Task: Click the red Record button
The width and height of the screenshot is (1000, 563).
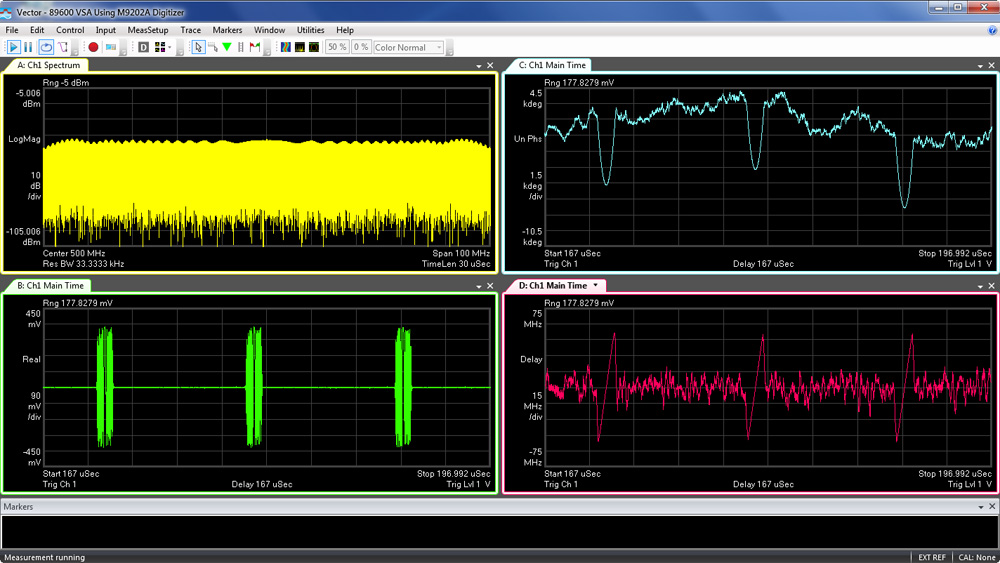Action: click(x=93, y=47)
